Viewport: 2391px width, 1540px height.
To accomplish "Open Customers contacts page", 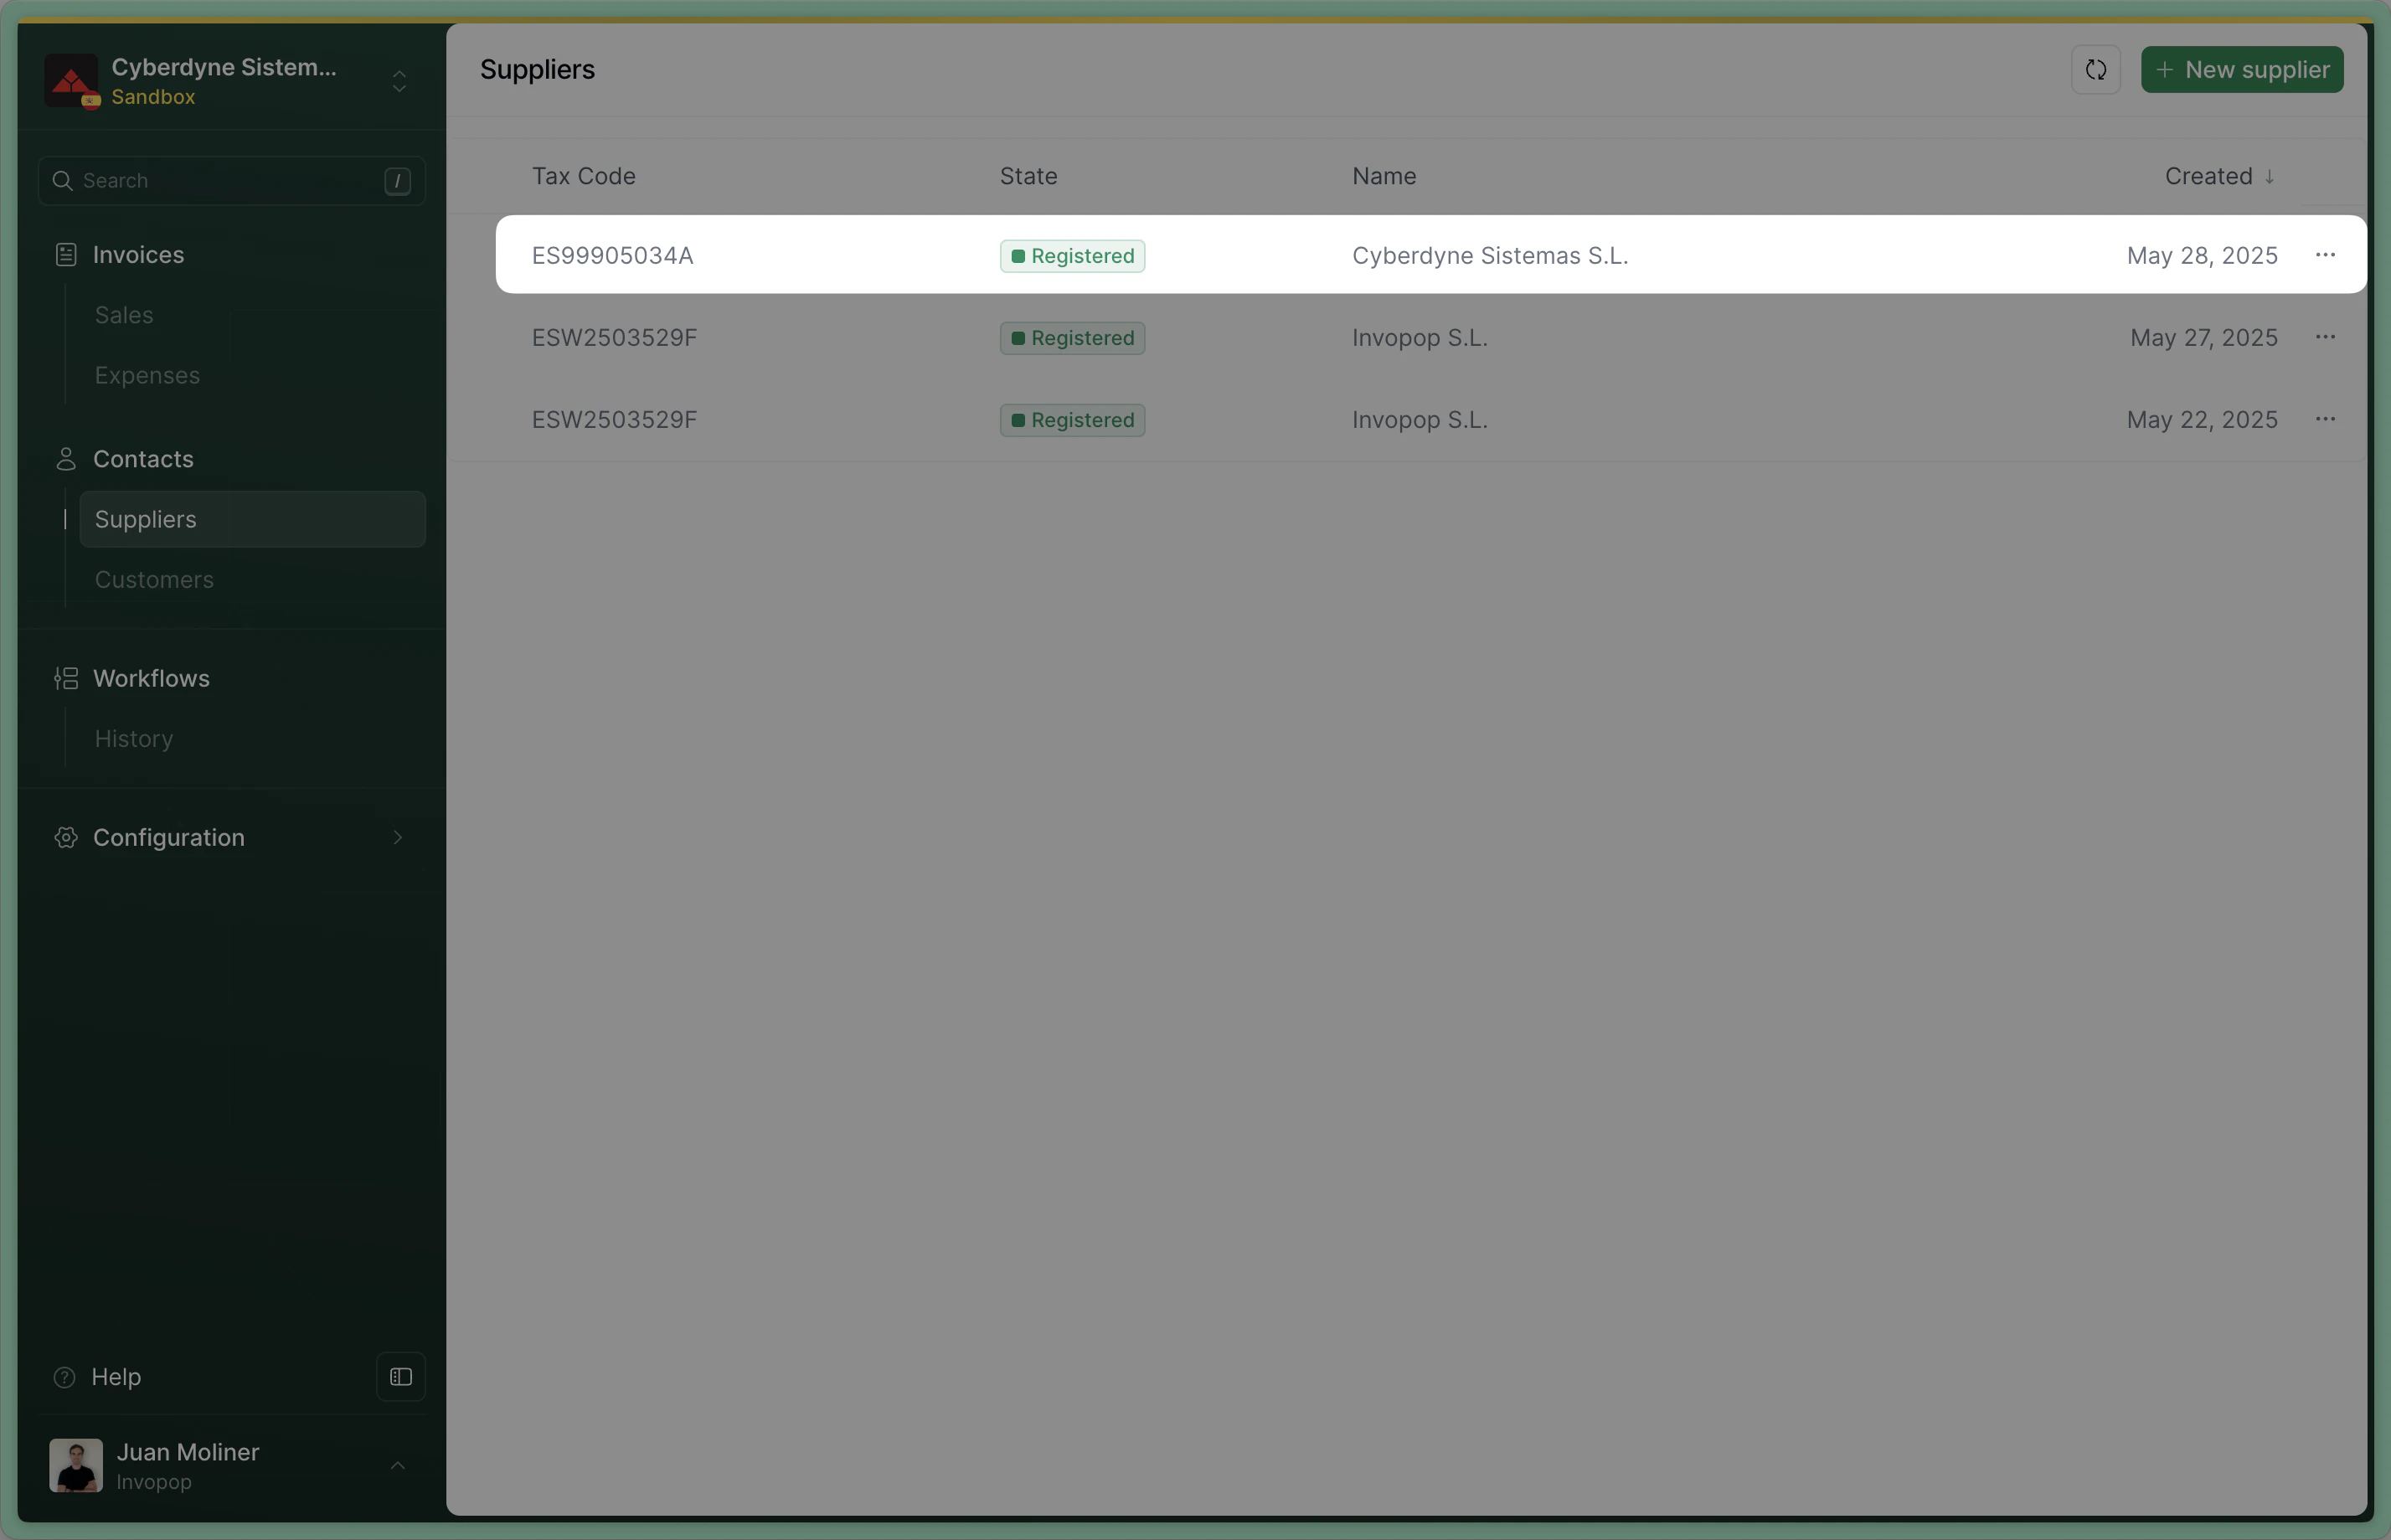I will (154, 580).
